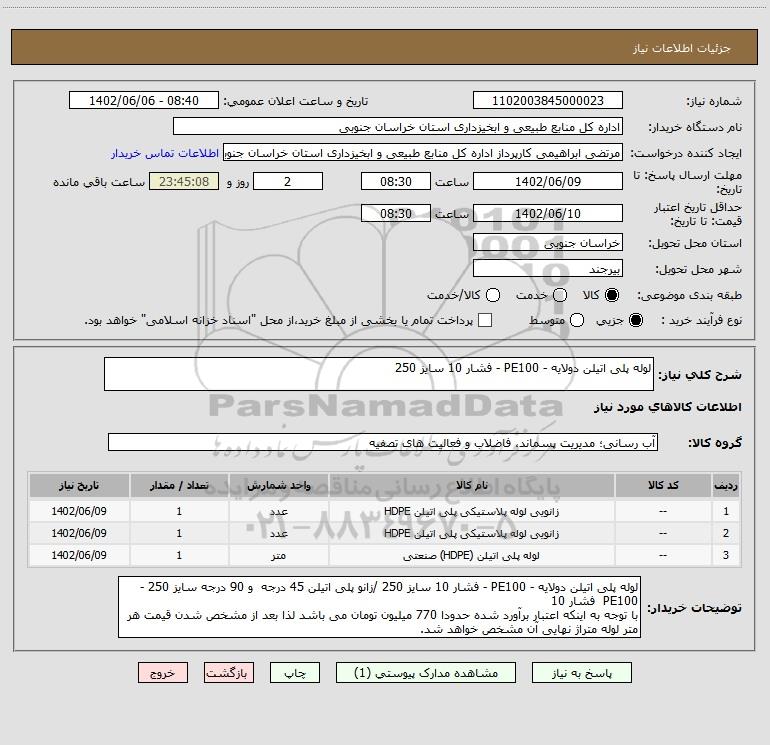This screenshot has width=770, height=745.
Task: Click نام کالا column header
Action: tap(471, 486)
